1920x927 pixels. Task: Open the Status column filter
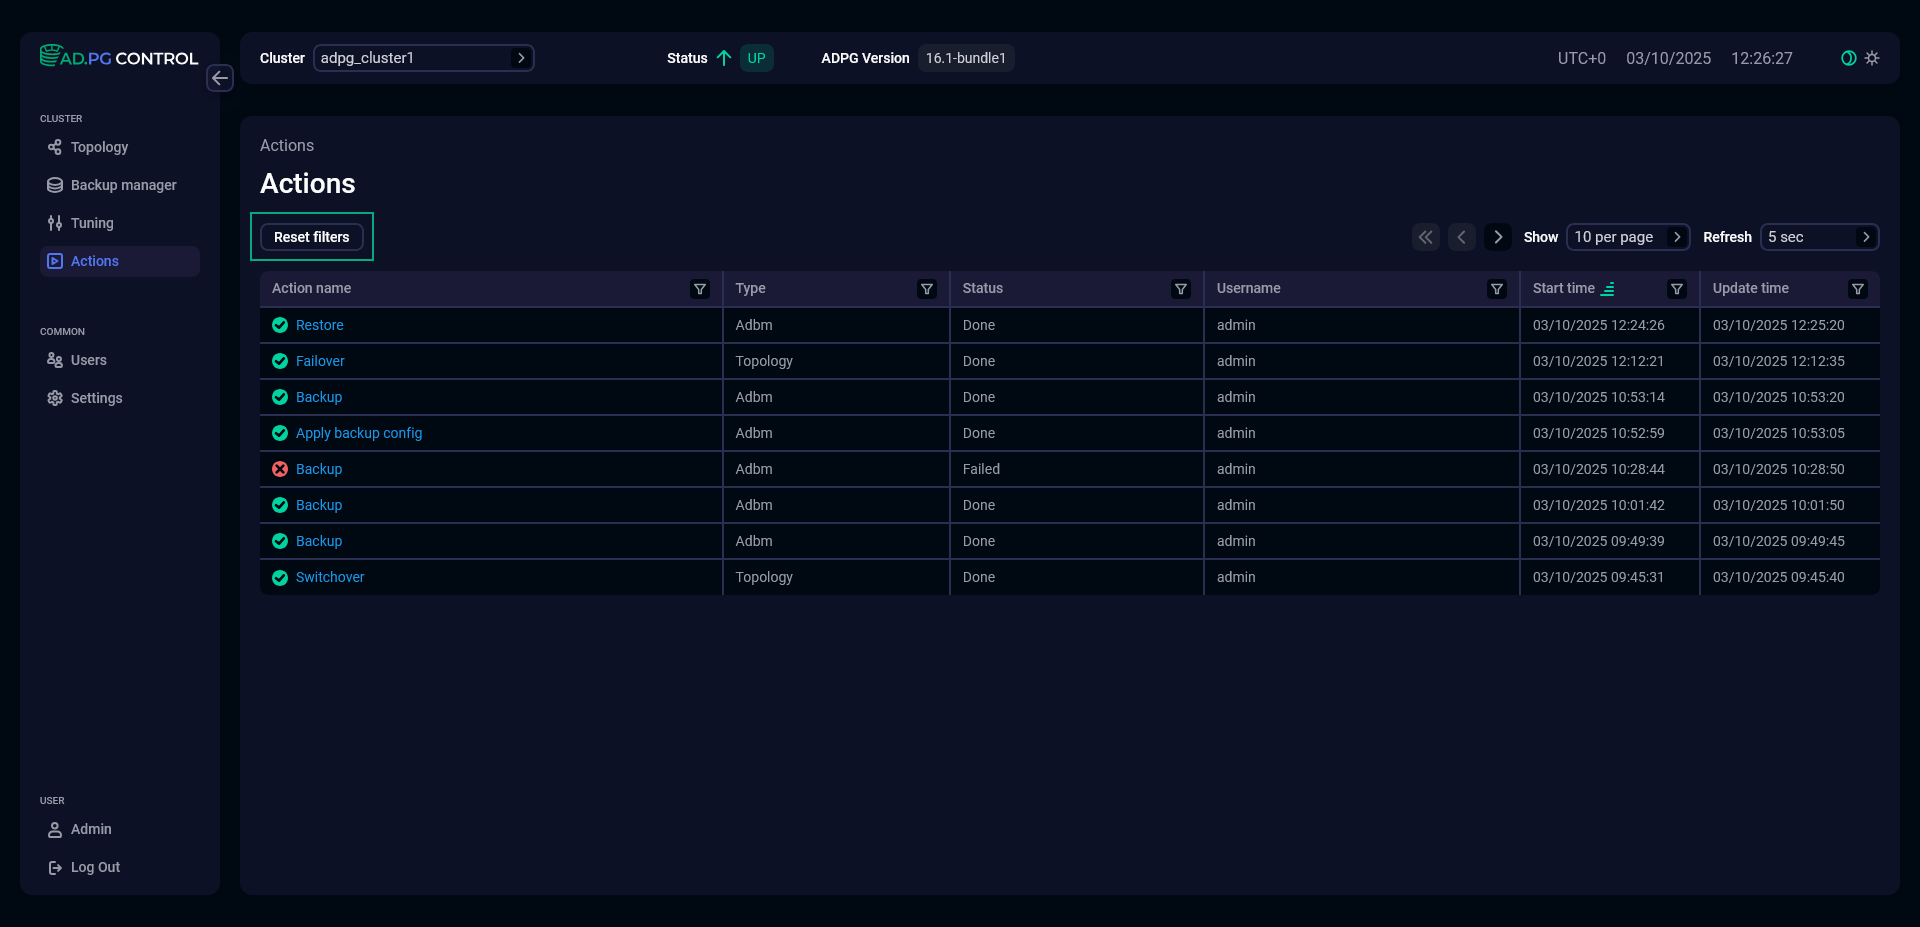[x=1181, y=289]
